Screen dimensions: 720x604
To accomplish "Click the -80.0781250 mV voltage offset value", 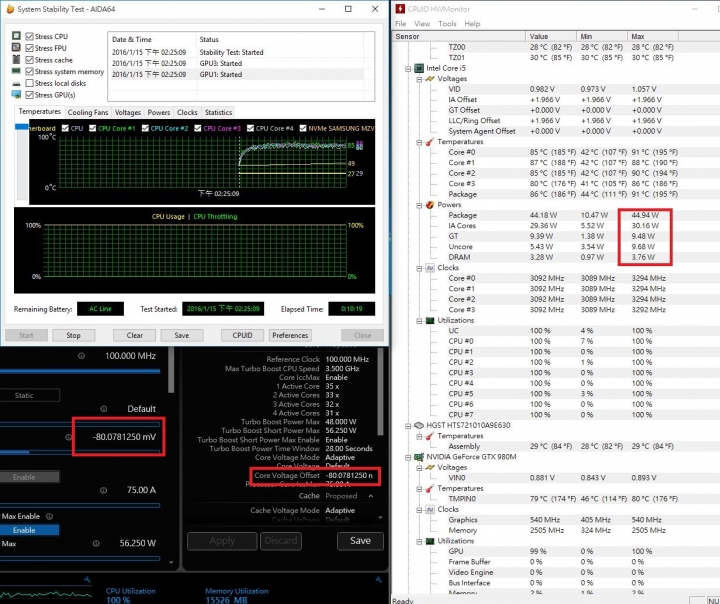I will [124, 437].
